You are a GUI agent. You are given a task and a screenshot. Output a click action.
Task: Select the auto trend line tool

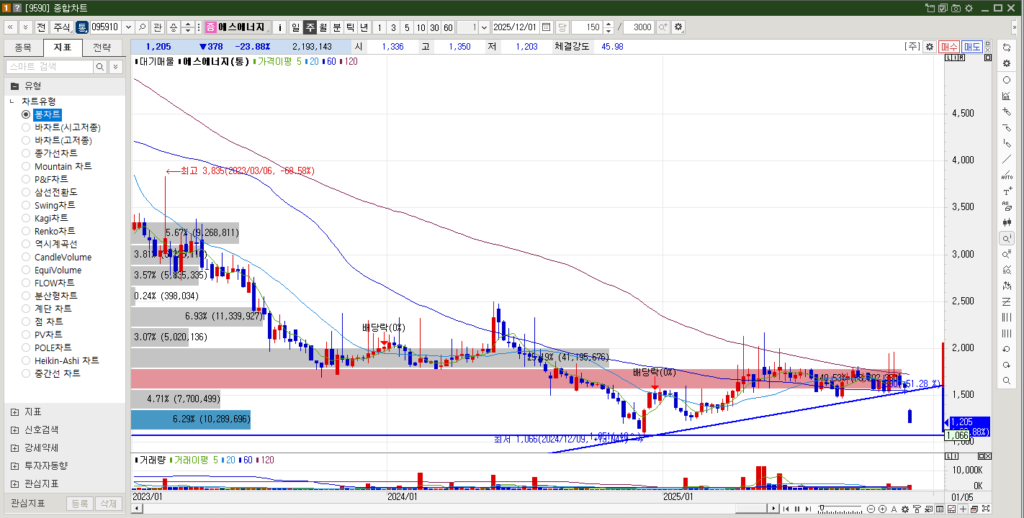(1006, 175)
